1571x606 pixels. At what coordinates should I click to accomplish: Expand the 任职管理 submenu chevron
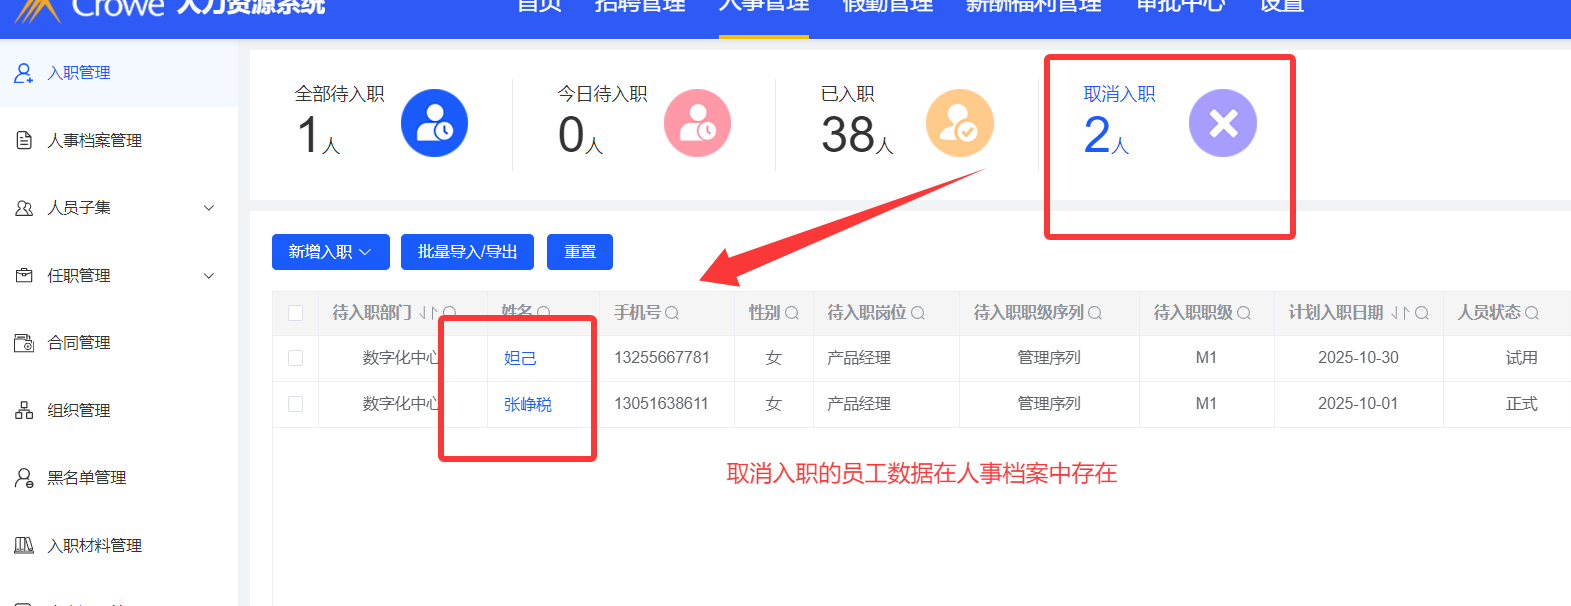209,276
